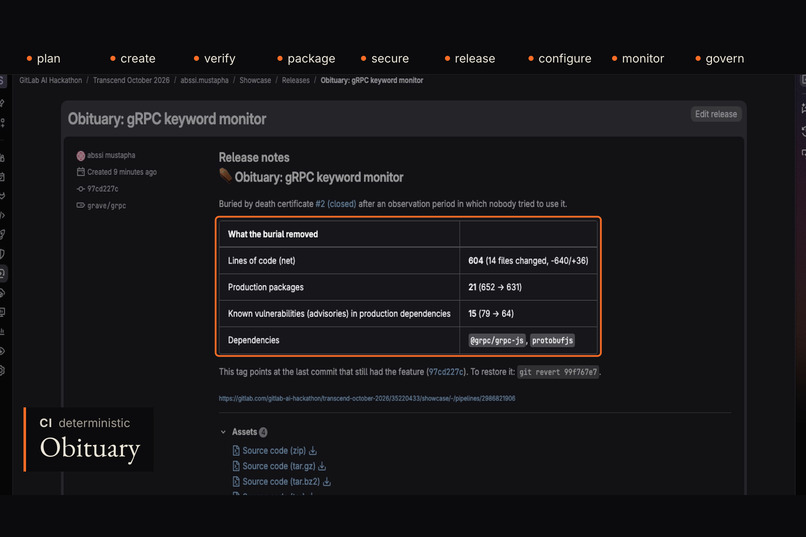Screen dimensions: 806x537
Task: Click download icon after Source code (zip)
Action: (x=313, y=451)
